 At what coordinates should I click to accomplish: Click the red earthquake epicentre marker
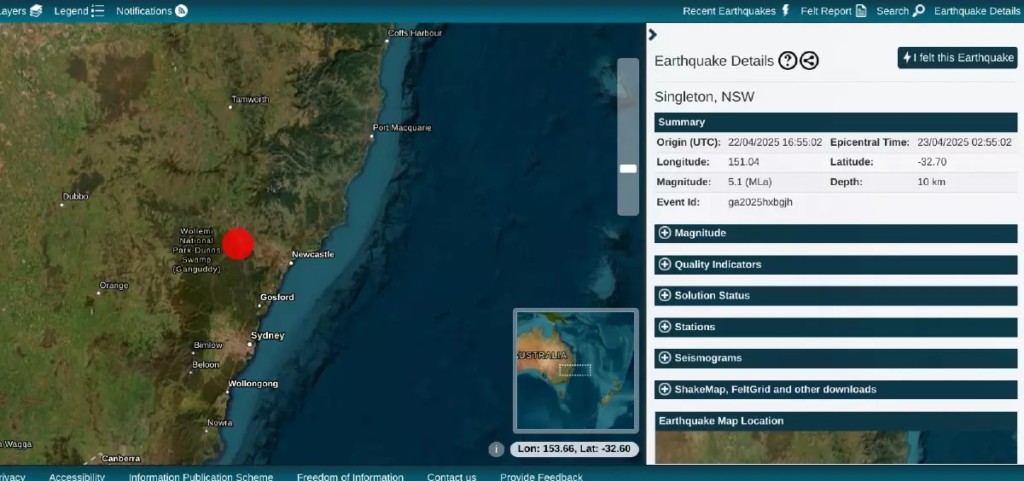point(238,244)
